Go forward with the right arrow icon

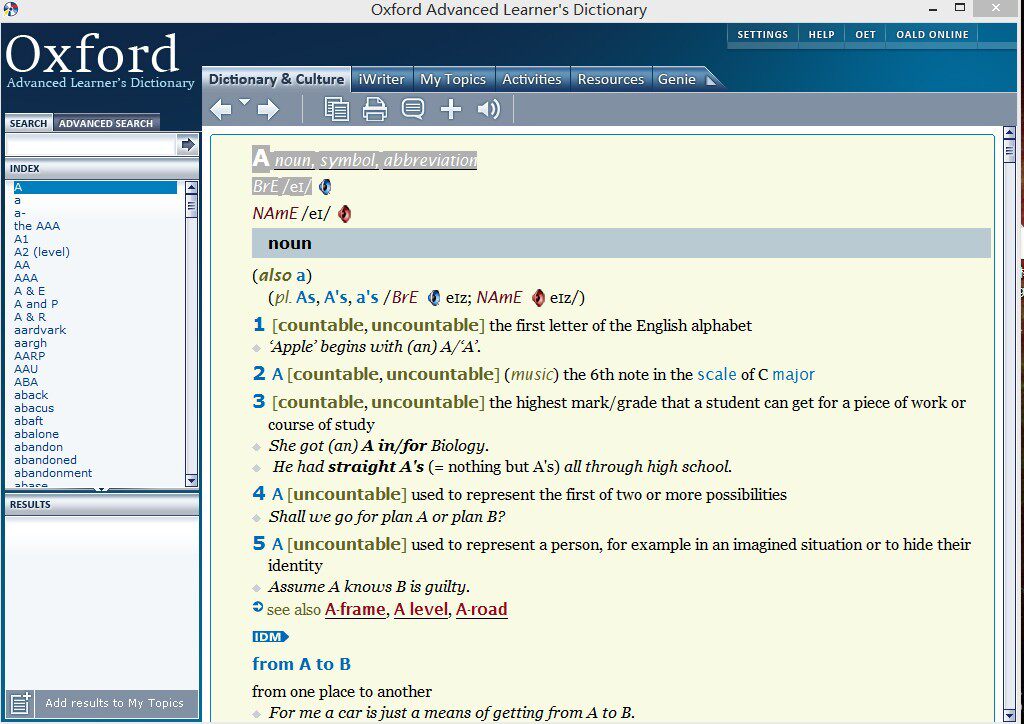(268, 109)
